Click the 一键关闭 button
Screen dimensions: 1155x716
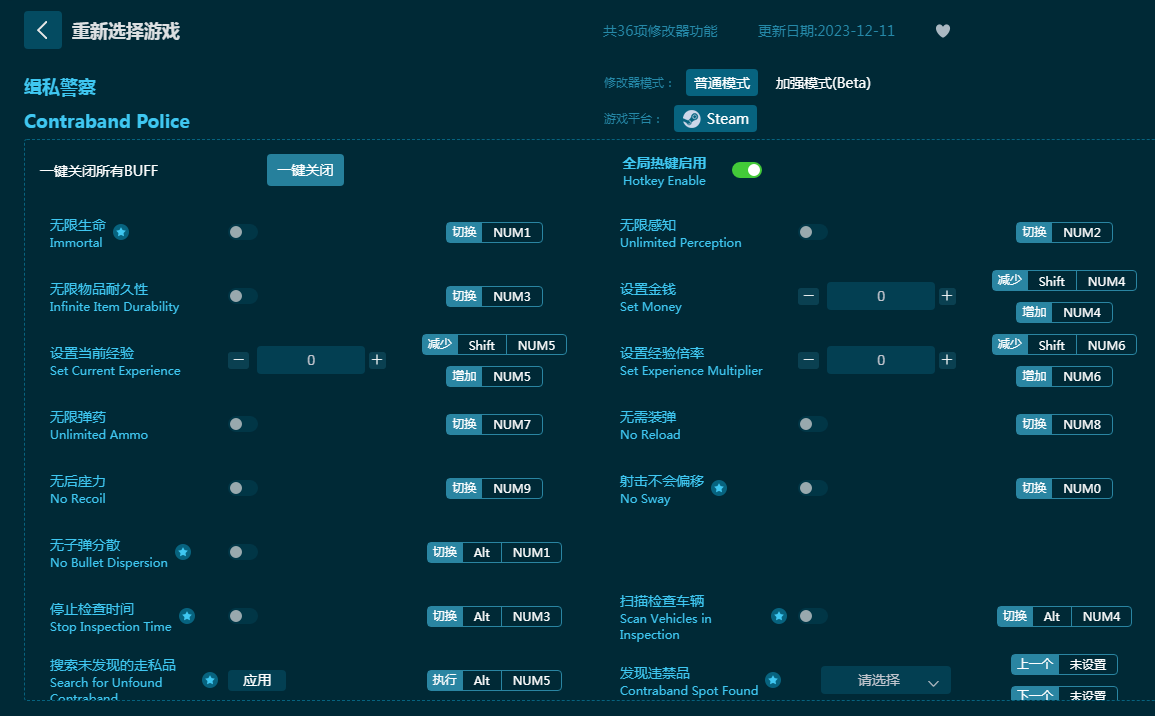305,170
